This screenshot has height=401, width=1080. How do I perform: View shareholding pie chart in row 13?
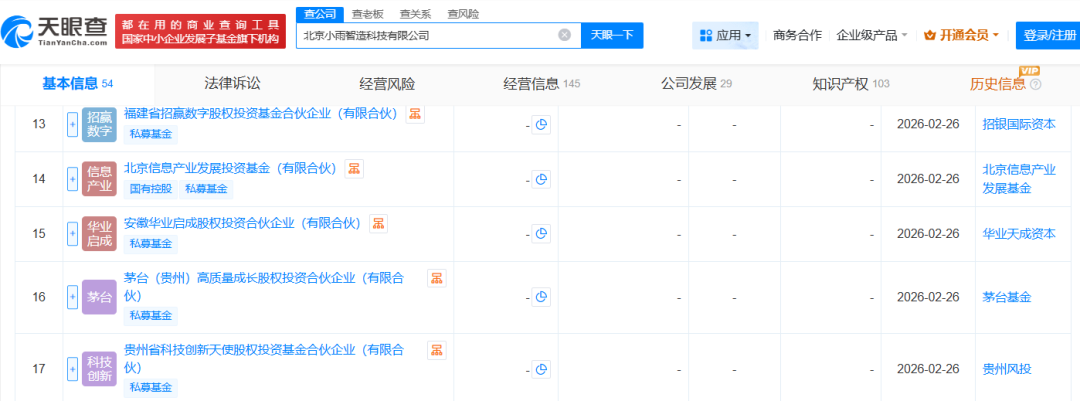pyautogui.click(x=541, y=125)
